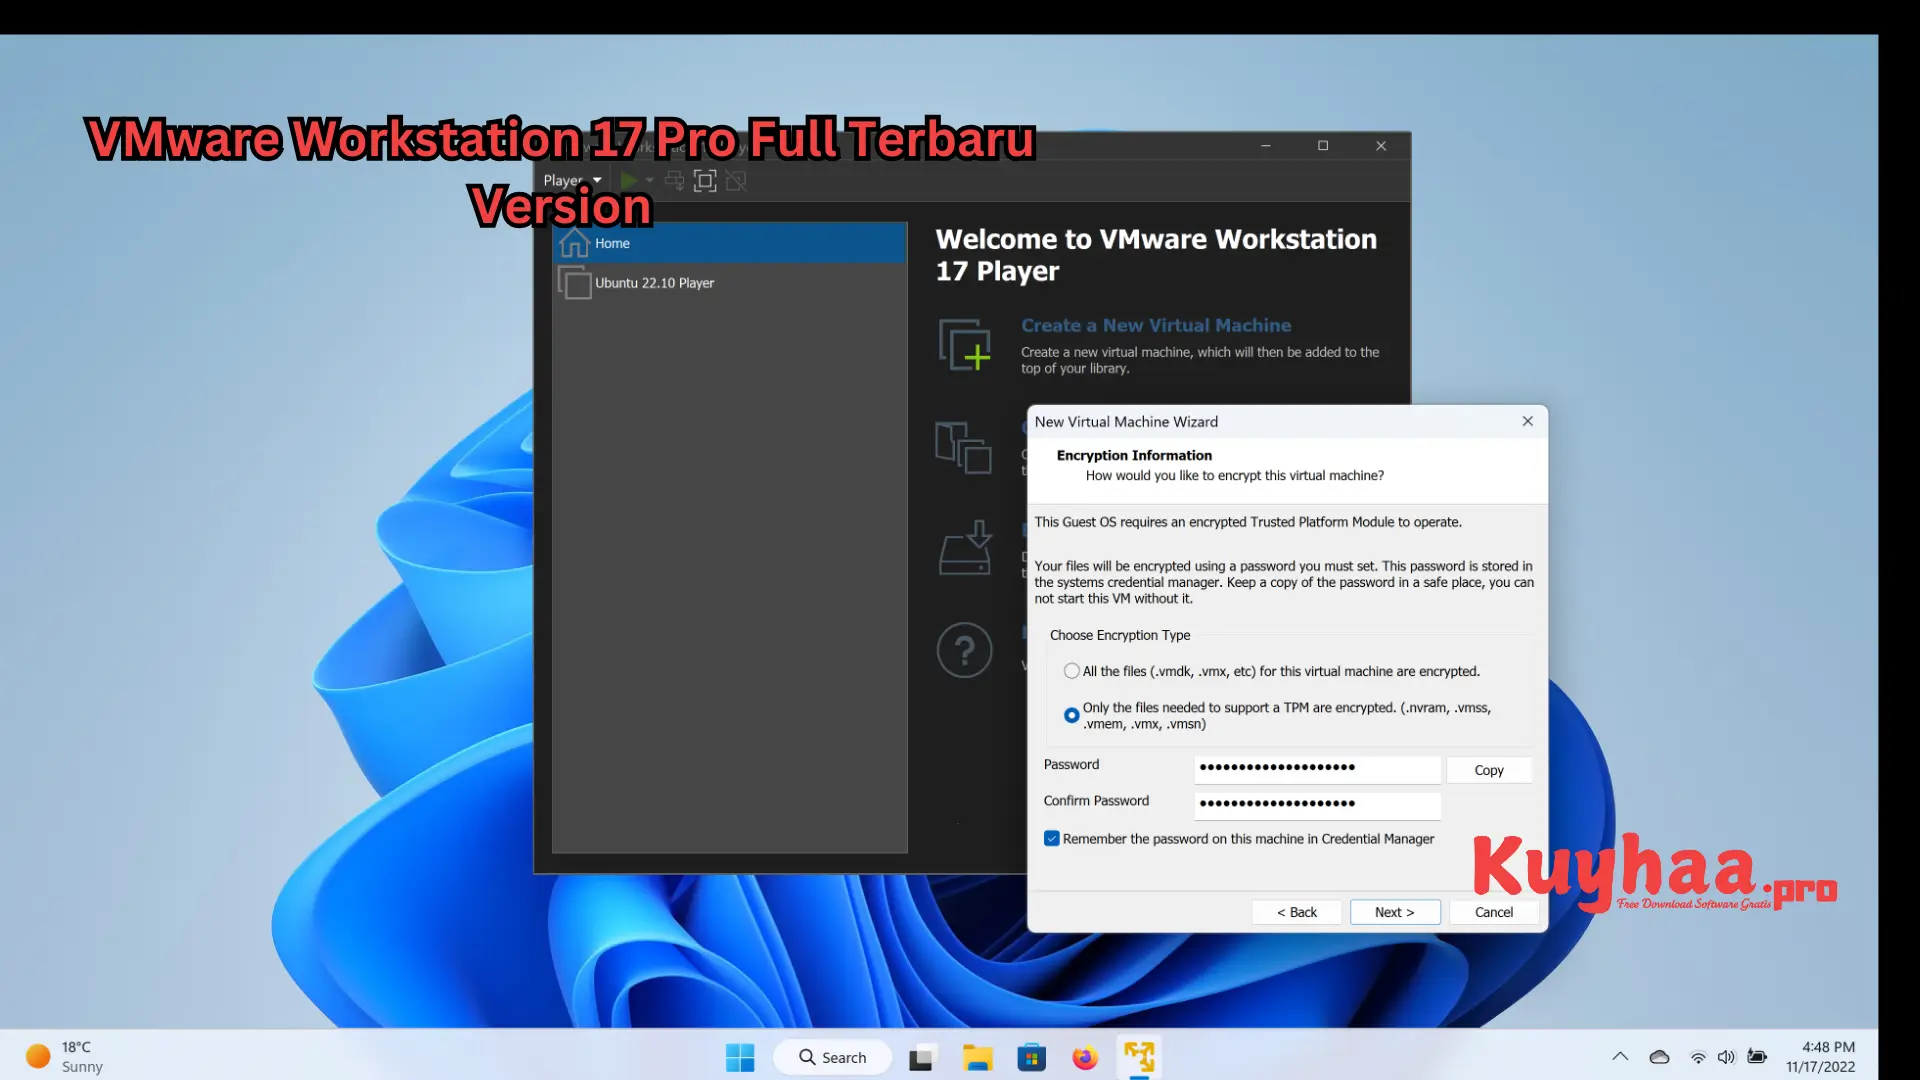Click the taskbar Search box
The width and height of the screenshot is (1920, 1080).
pos(832,1057)
